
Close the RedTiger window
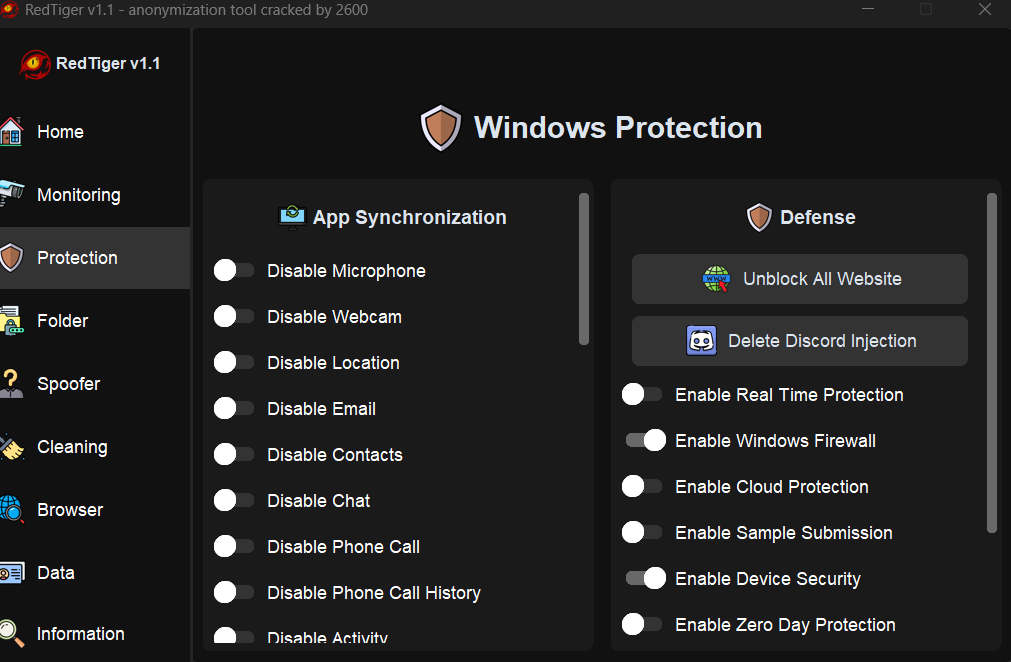985,9
